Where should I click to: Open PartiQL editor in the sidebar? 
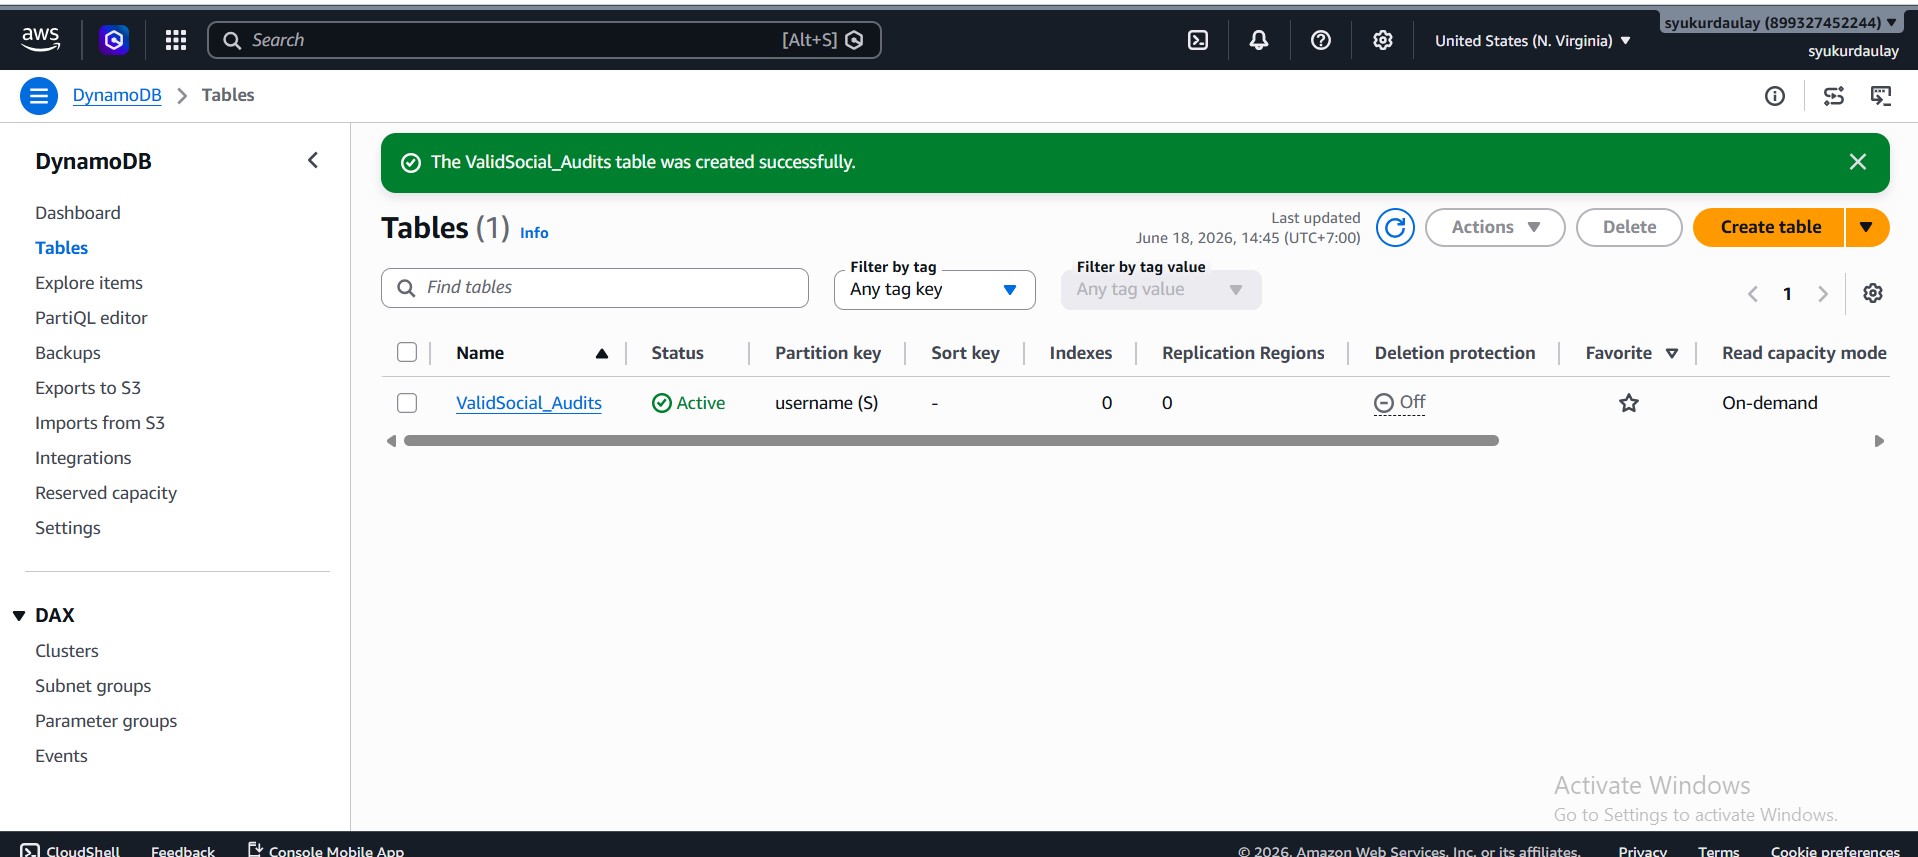[91, 318]
